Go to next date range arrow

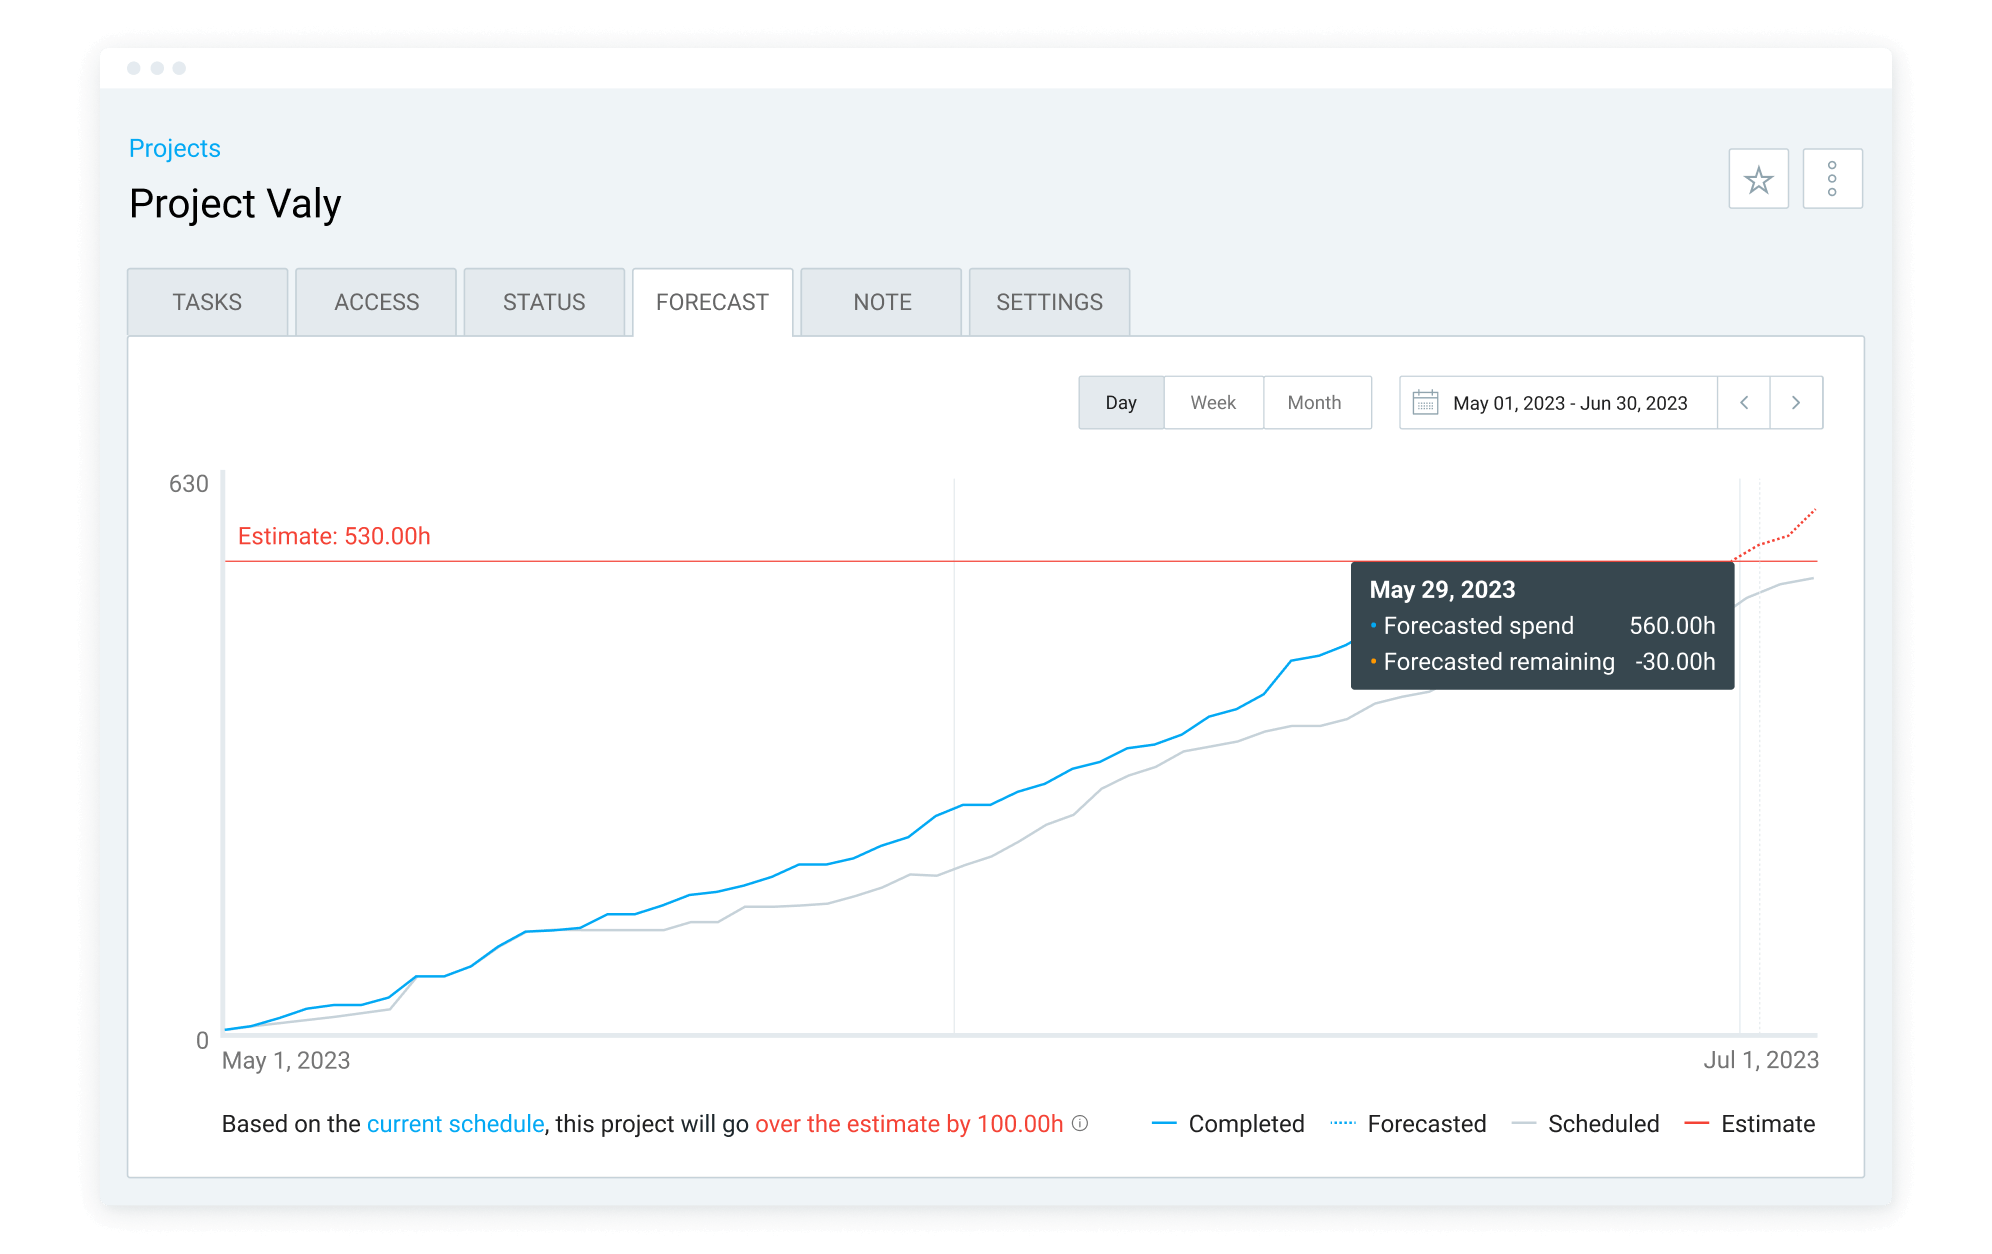click(x=1796, y=403)
